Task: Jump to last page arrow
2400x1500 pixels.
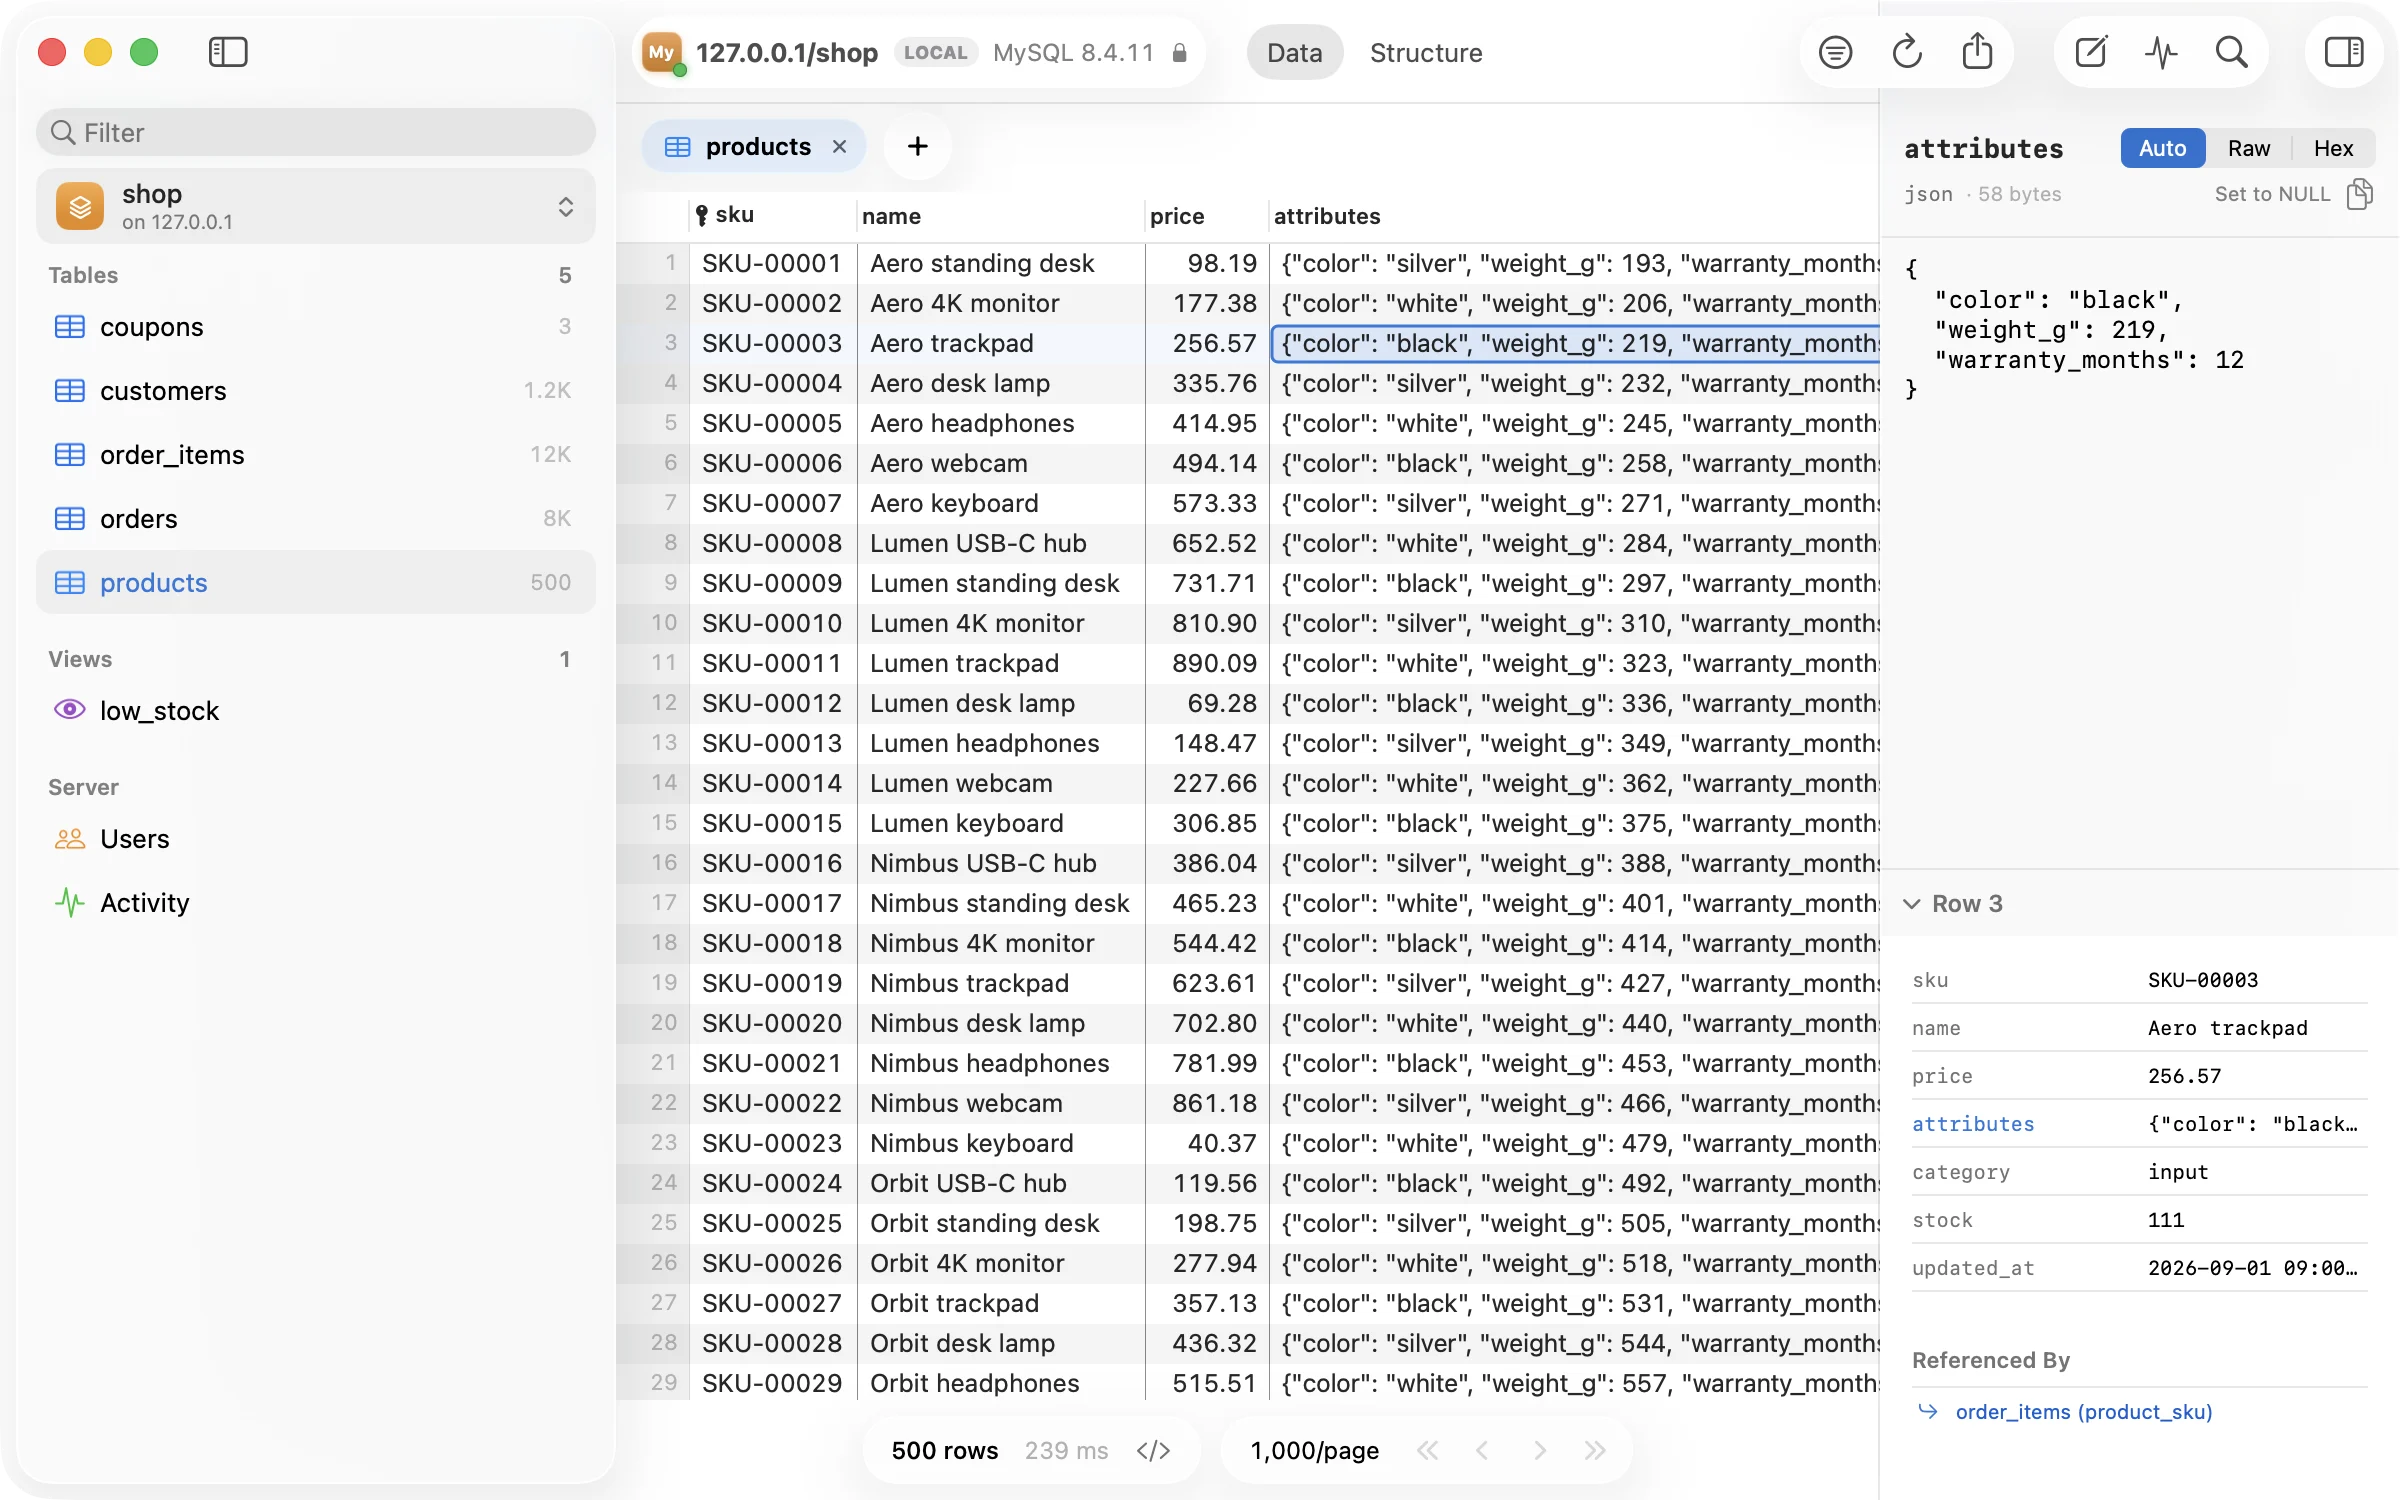Action: click(x=1595, y=1450)
